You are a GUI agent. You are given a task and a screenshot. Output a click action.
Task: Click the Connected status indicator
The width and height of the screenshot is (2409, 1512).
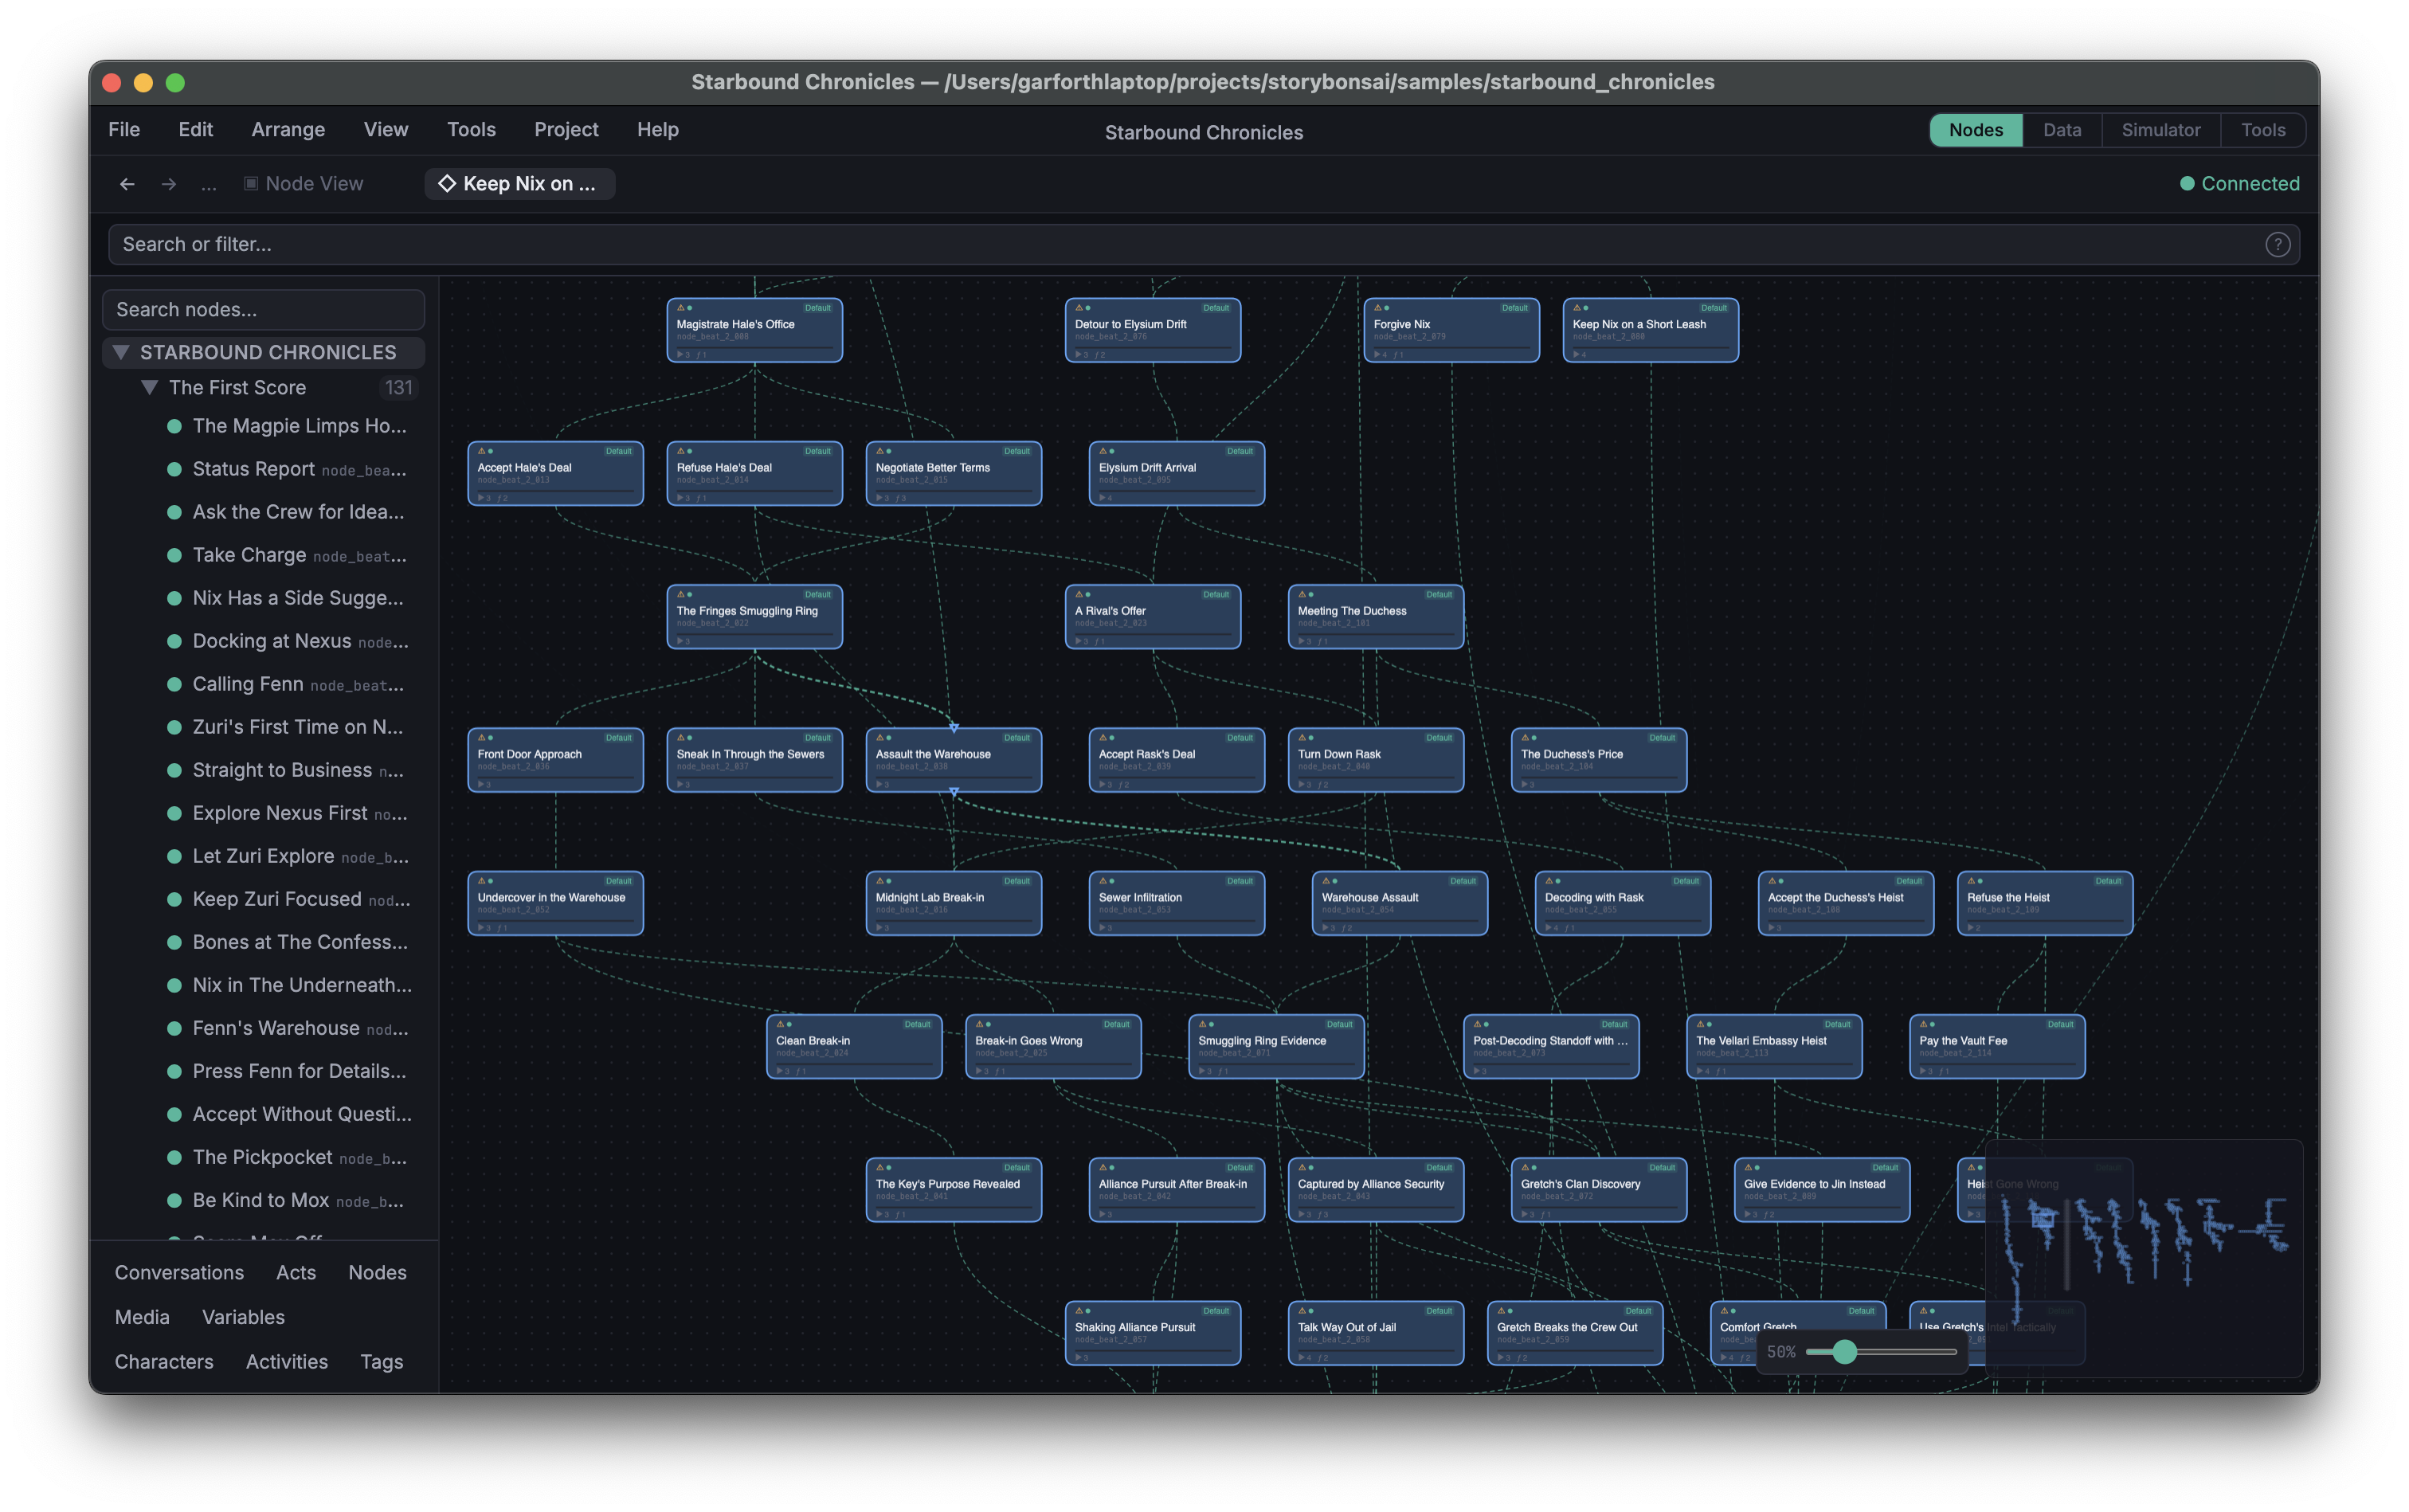pyautogui.click(x=2239, y=183)
